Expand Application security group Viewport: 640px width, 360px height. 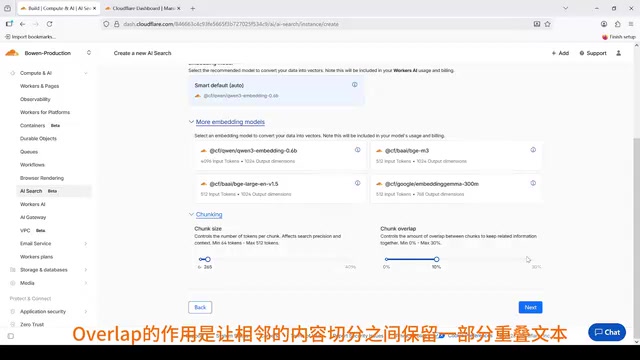[x=86, y=311]
